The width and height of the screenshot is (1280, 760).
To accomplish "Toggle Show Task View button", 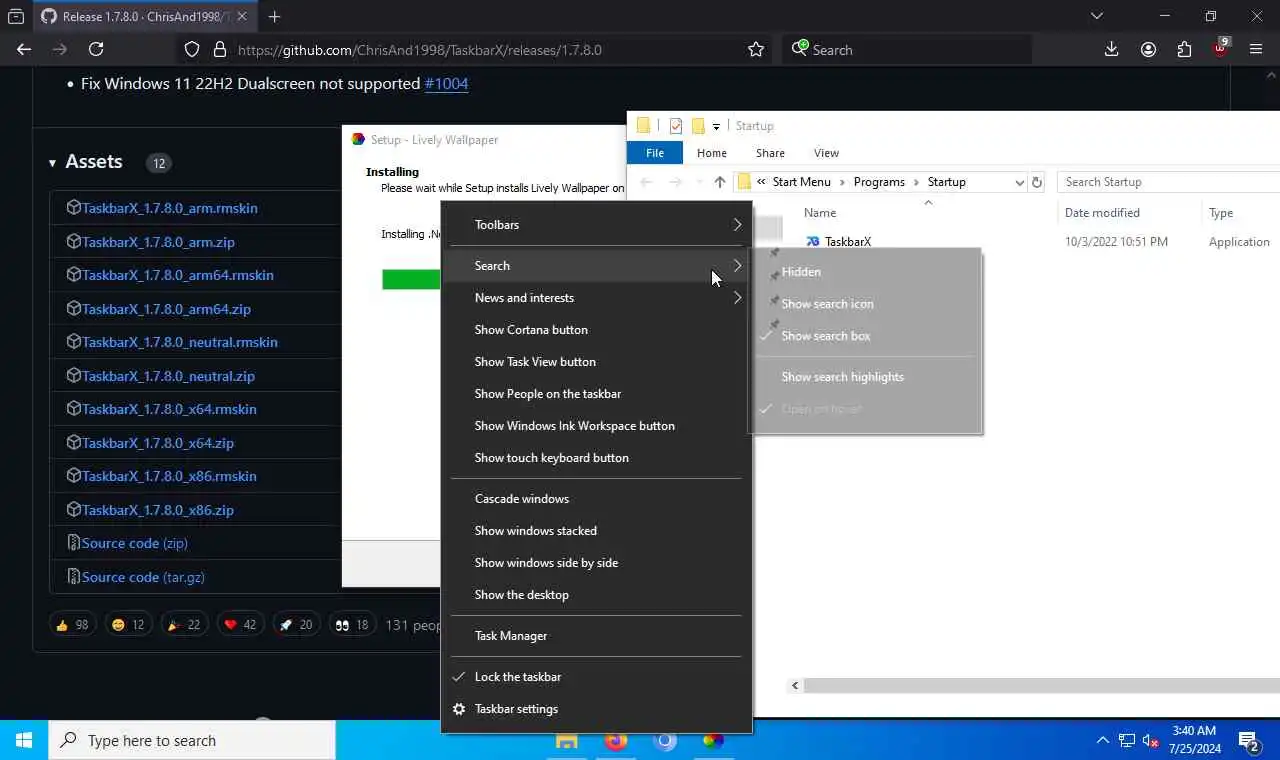I will (596, 362).
